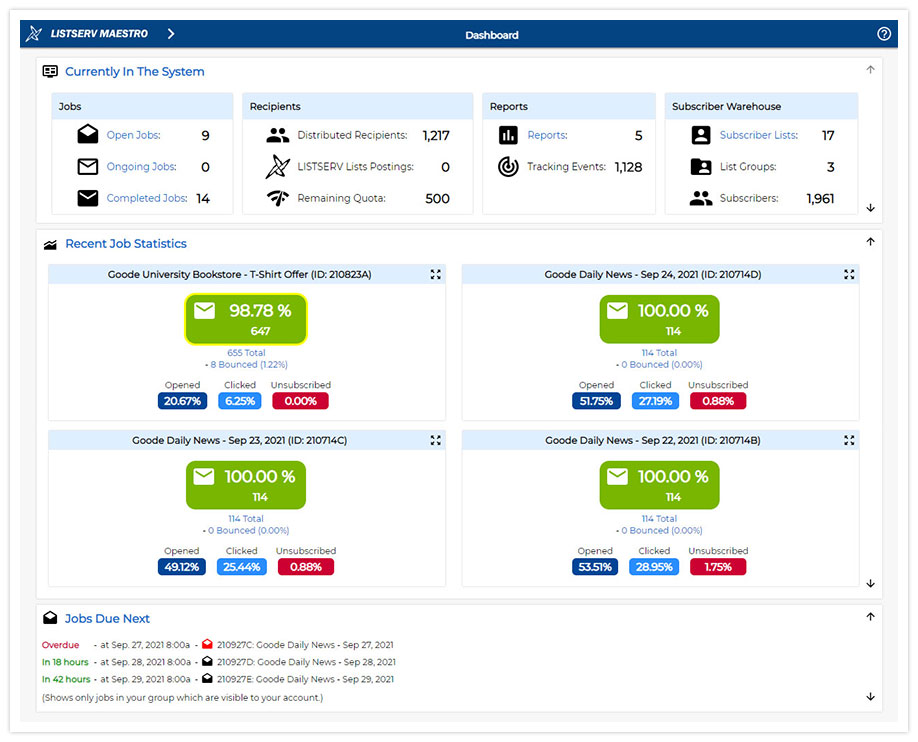Screen dimensions: 918x742
Task: Click the Clicked 6.25% badge
Action: tap(240, 401)
